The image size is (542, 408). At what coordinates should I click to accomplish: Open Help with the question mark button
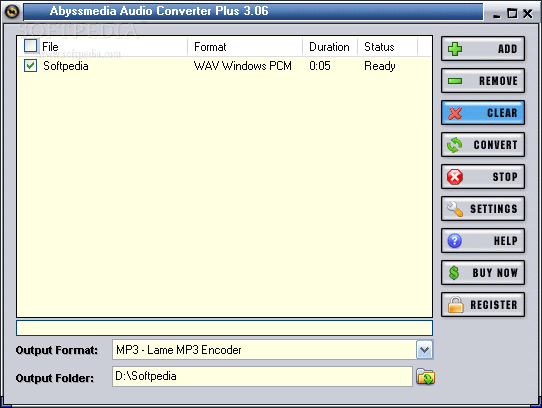point(483,241)
